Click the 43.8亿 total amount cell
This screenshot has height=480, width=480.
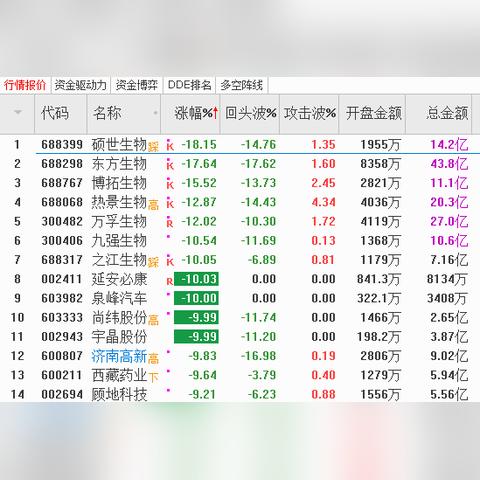pos(449,164)
